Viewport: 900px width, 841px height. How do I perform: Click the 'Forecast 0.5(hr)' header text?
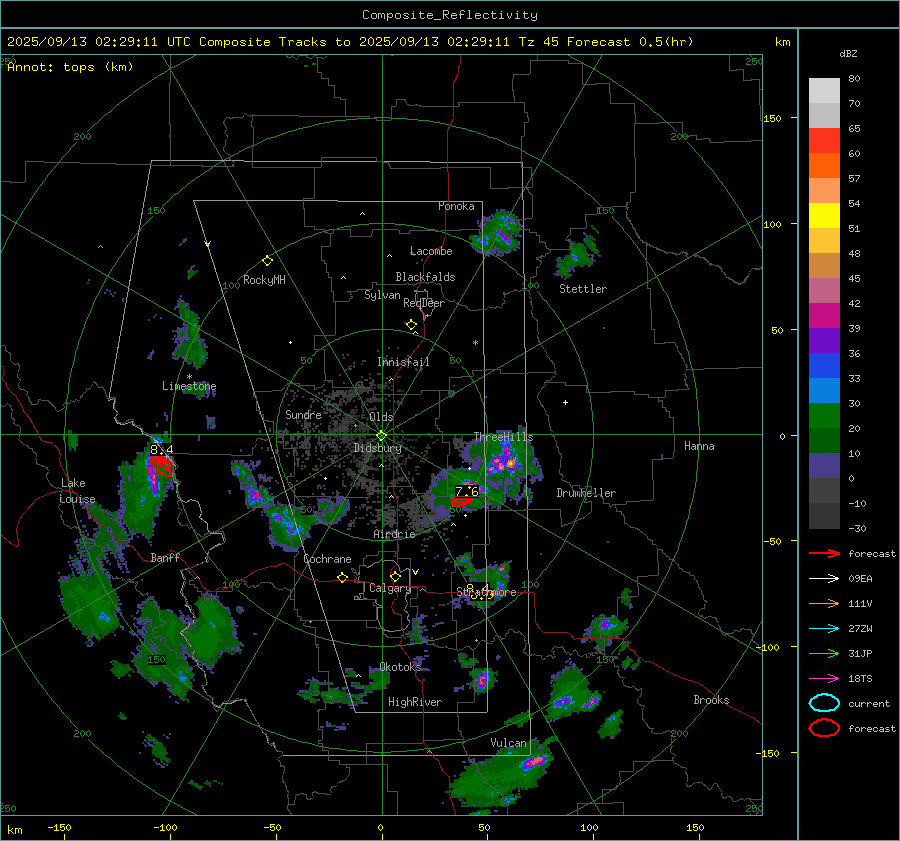[630, 42]
